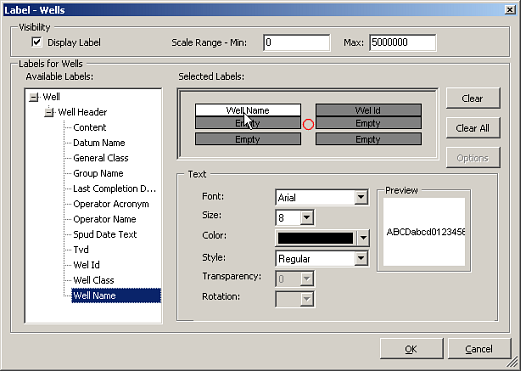
Task: Select Spud Date Text label item
Action: [105, 235]
